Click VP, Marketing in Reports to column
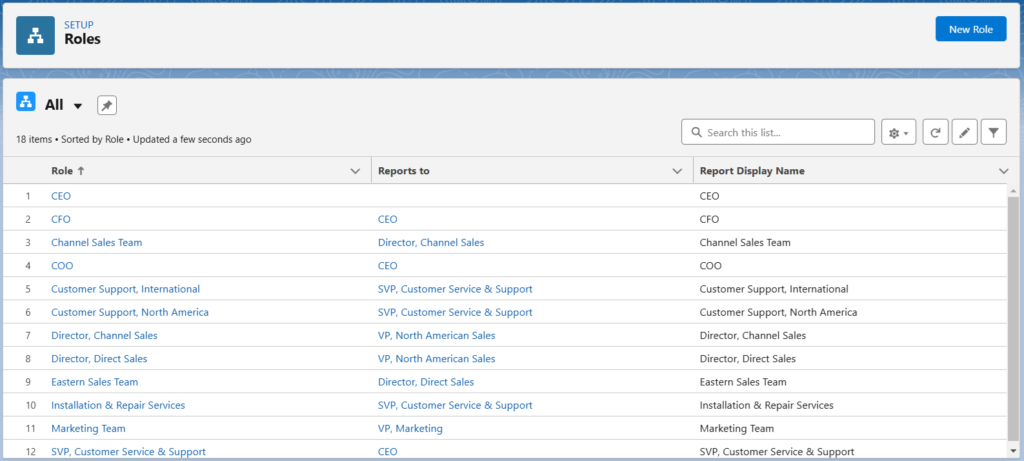Image resolution: width=1024 pixels, height=461 pixels. [x=410, y=428]
